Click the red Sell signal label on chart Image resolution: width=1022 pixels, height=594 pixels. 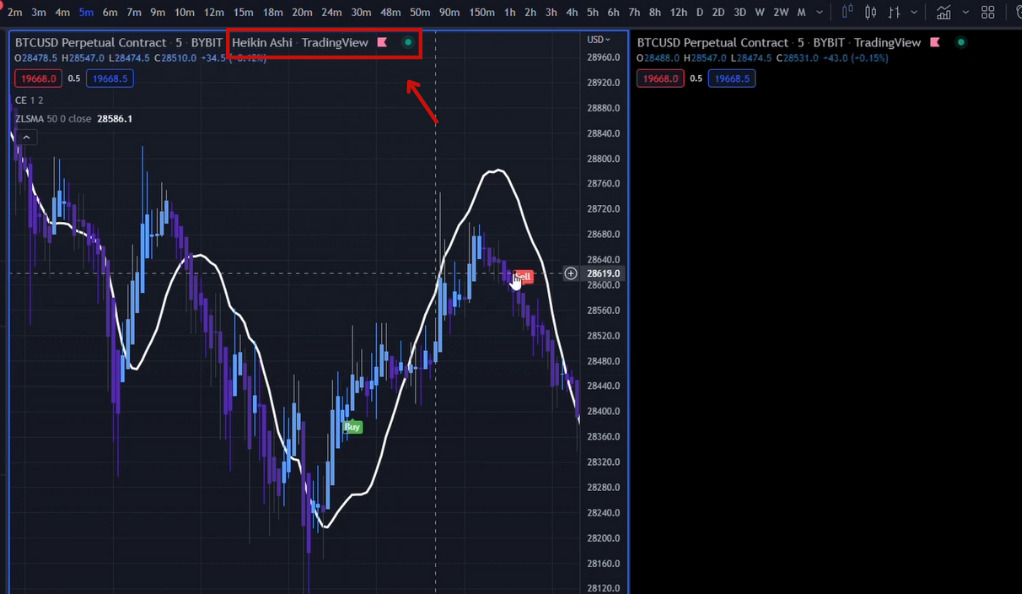(523, 276)
